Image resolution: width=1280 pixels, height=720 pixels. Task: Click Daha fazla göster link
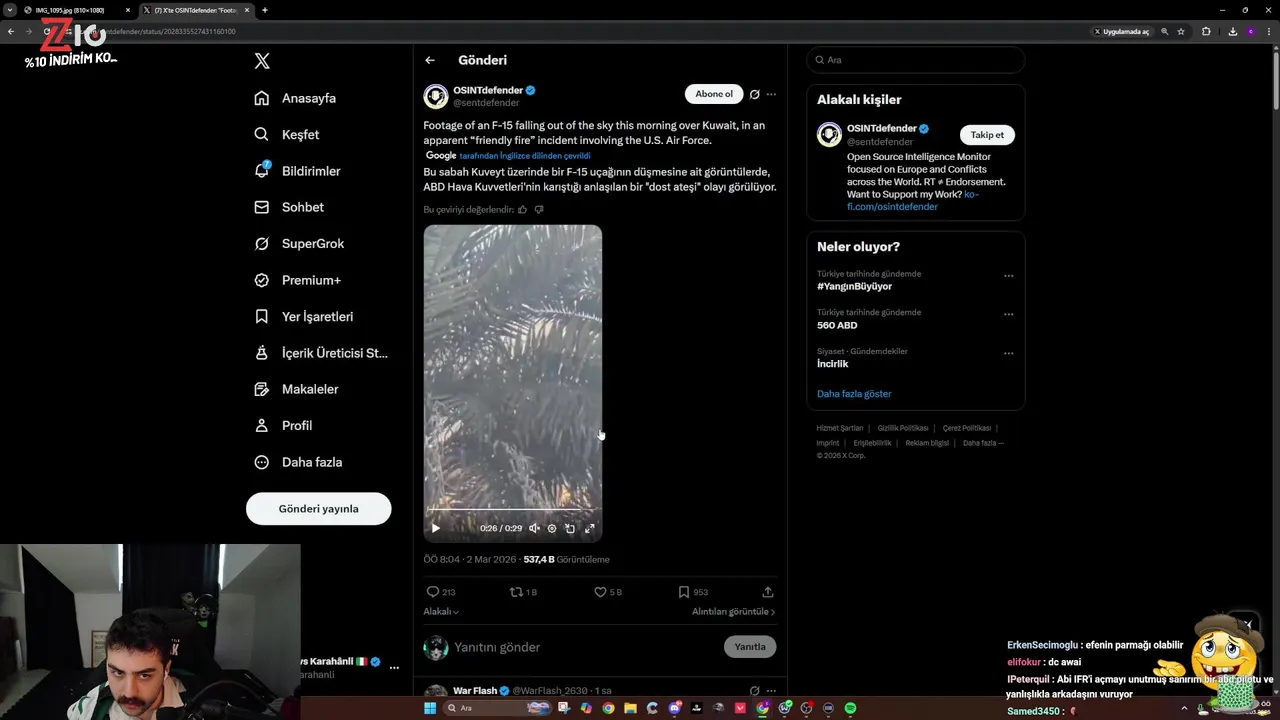click(854, 394)
